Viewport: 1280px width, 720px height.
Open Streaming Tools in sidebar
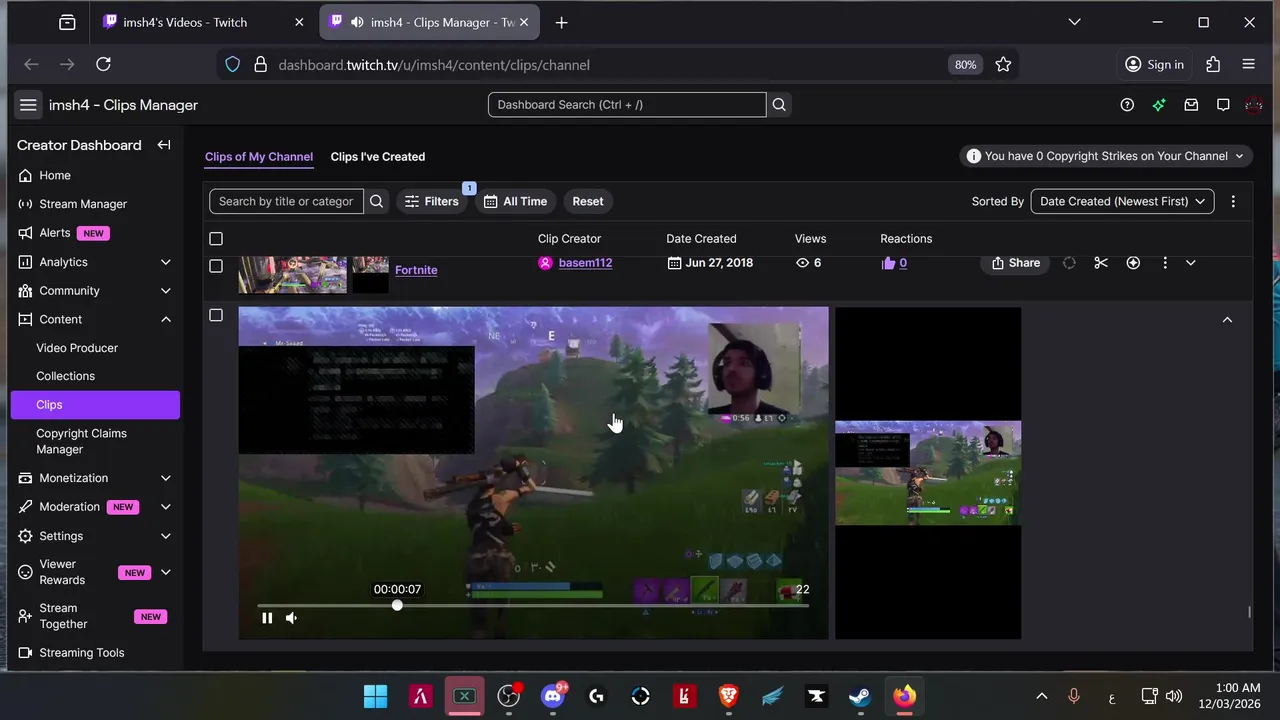coord(82,653)
